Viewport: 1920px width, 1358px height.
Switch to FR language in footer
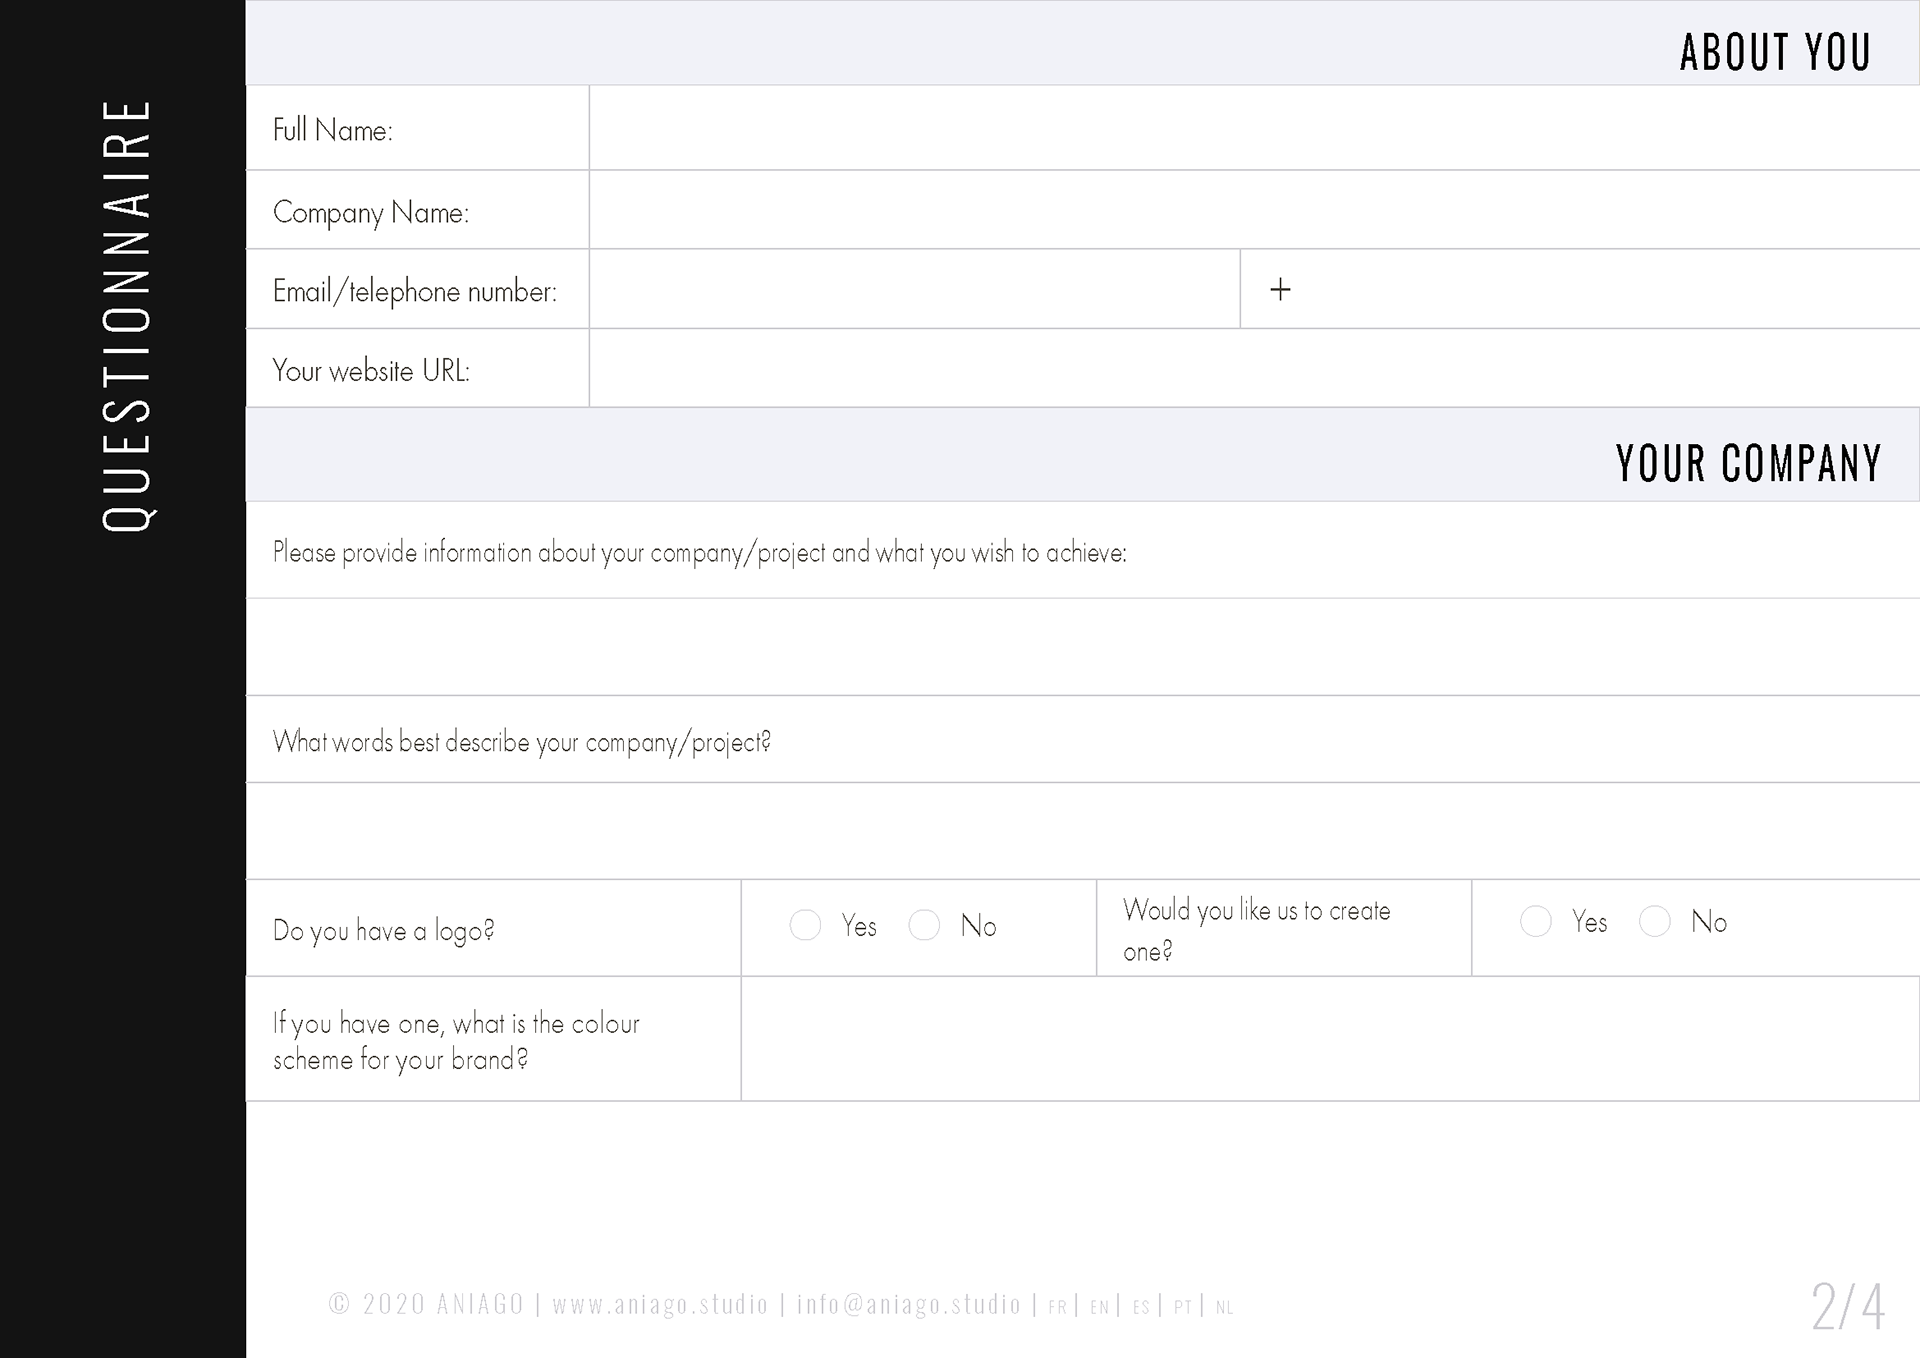click(x=1058, y=1307)
